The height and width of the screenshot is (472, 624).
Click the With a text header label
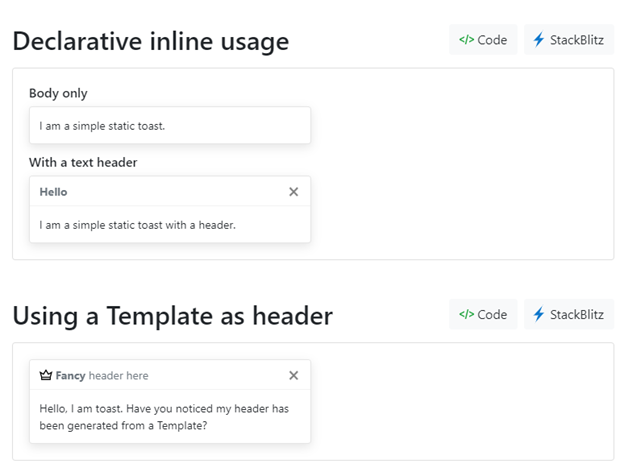coord(83,162)
